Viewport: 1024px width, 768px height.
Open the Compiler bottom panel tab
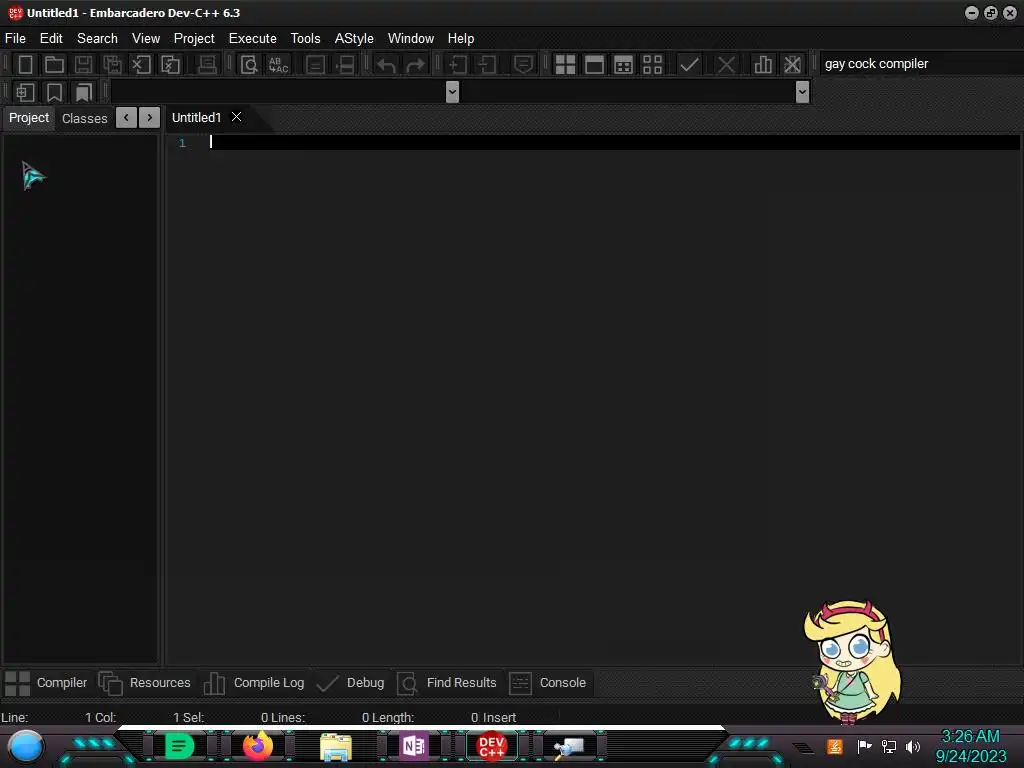pos(46,683)
